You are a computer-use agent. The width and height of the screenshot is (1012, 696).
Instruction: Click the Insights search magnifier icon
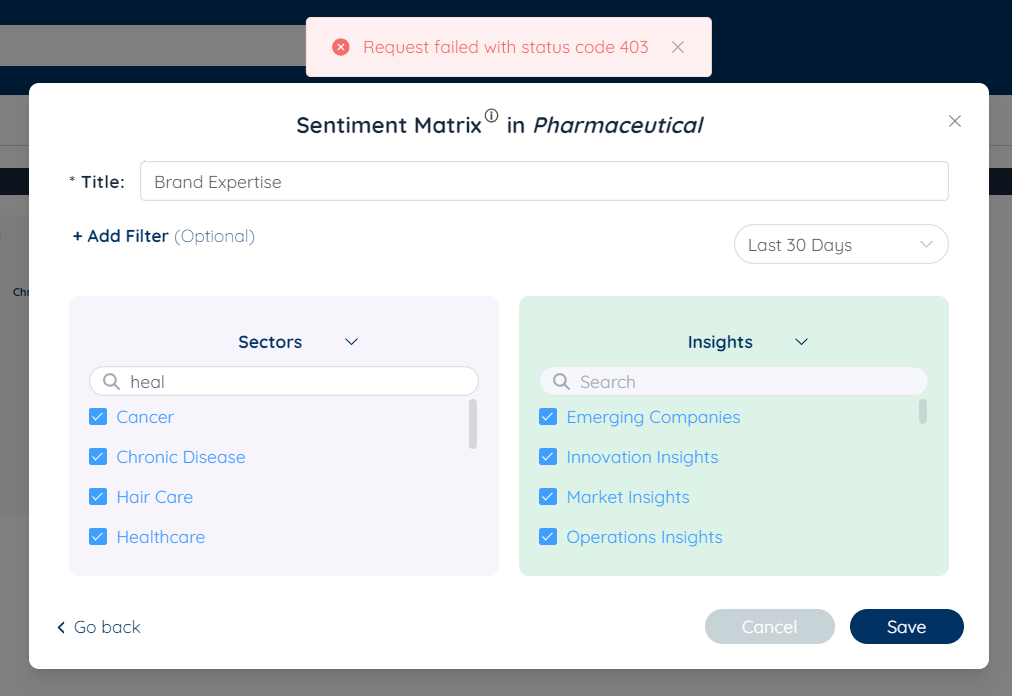tap(561, 382)
